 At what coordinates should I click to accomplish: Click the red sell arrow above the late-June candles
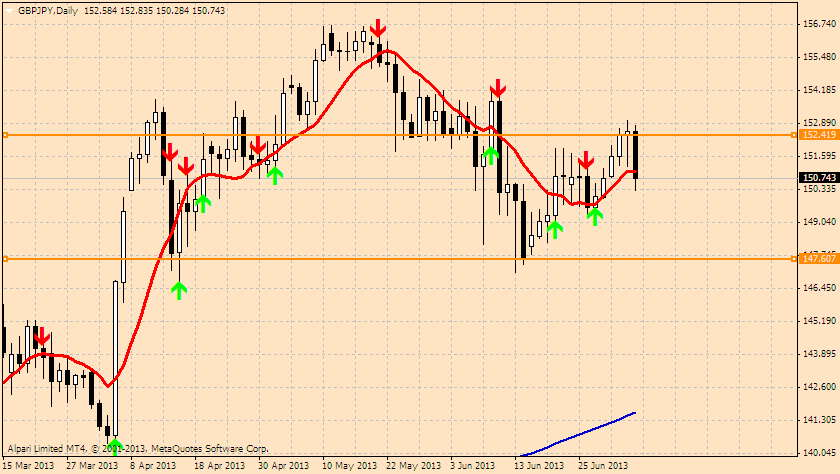coord(586,160)
